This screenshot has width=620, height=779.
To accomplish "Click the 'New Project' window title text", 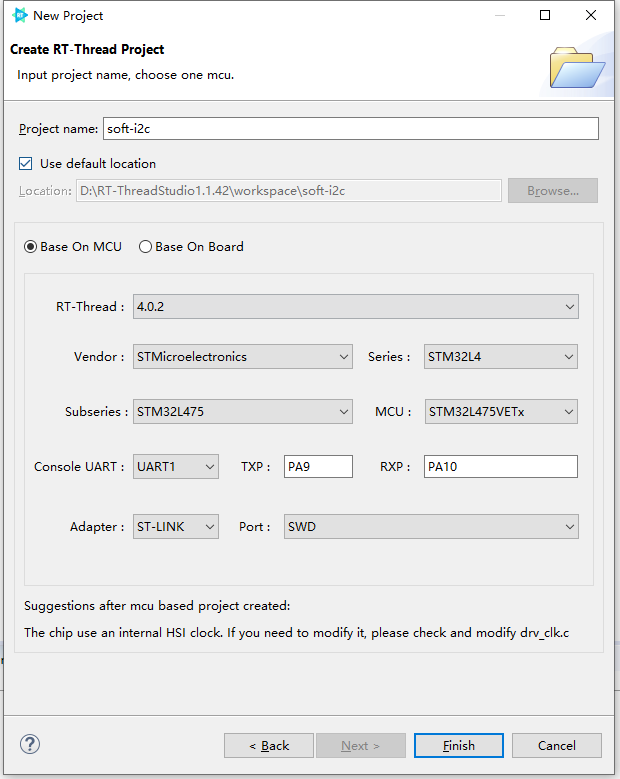I will 68,16.
